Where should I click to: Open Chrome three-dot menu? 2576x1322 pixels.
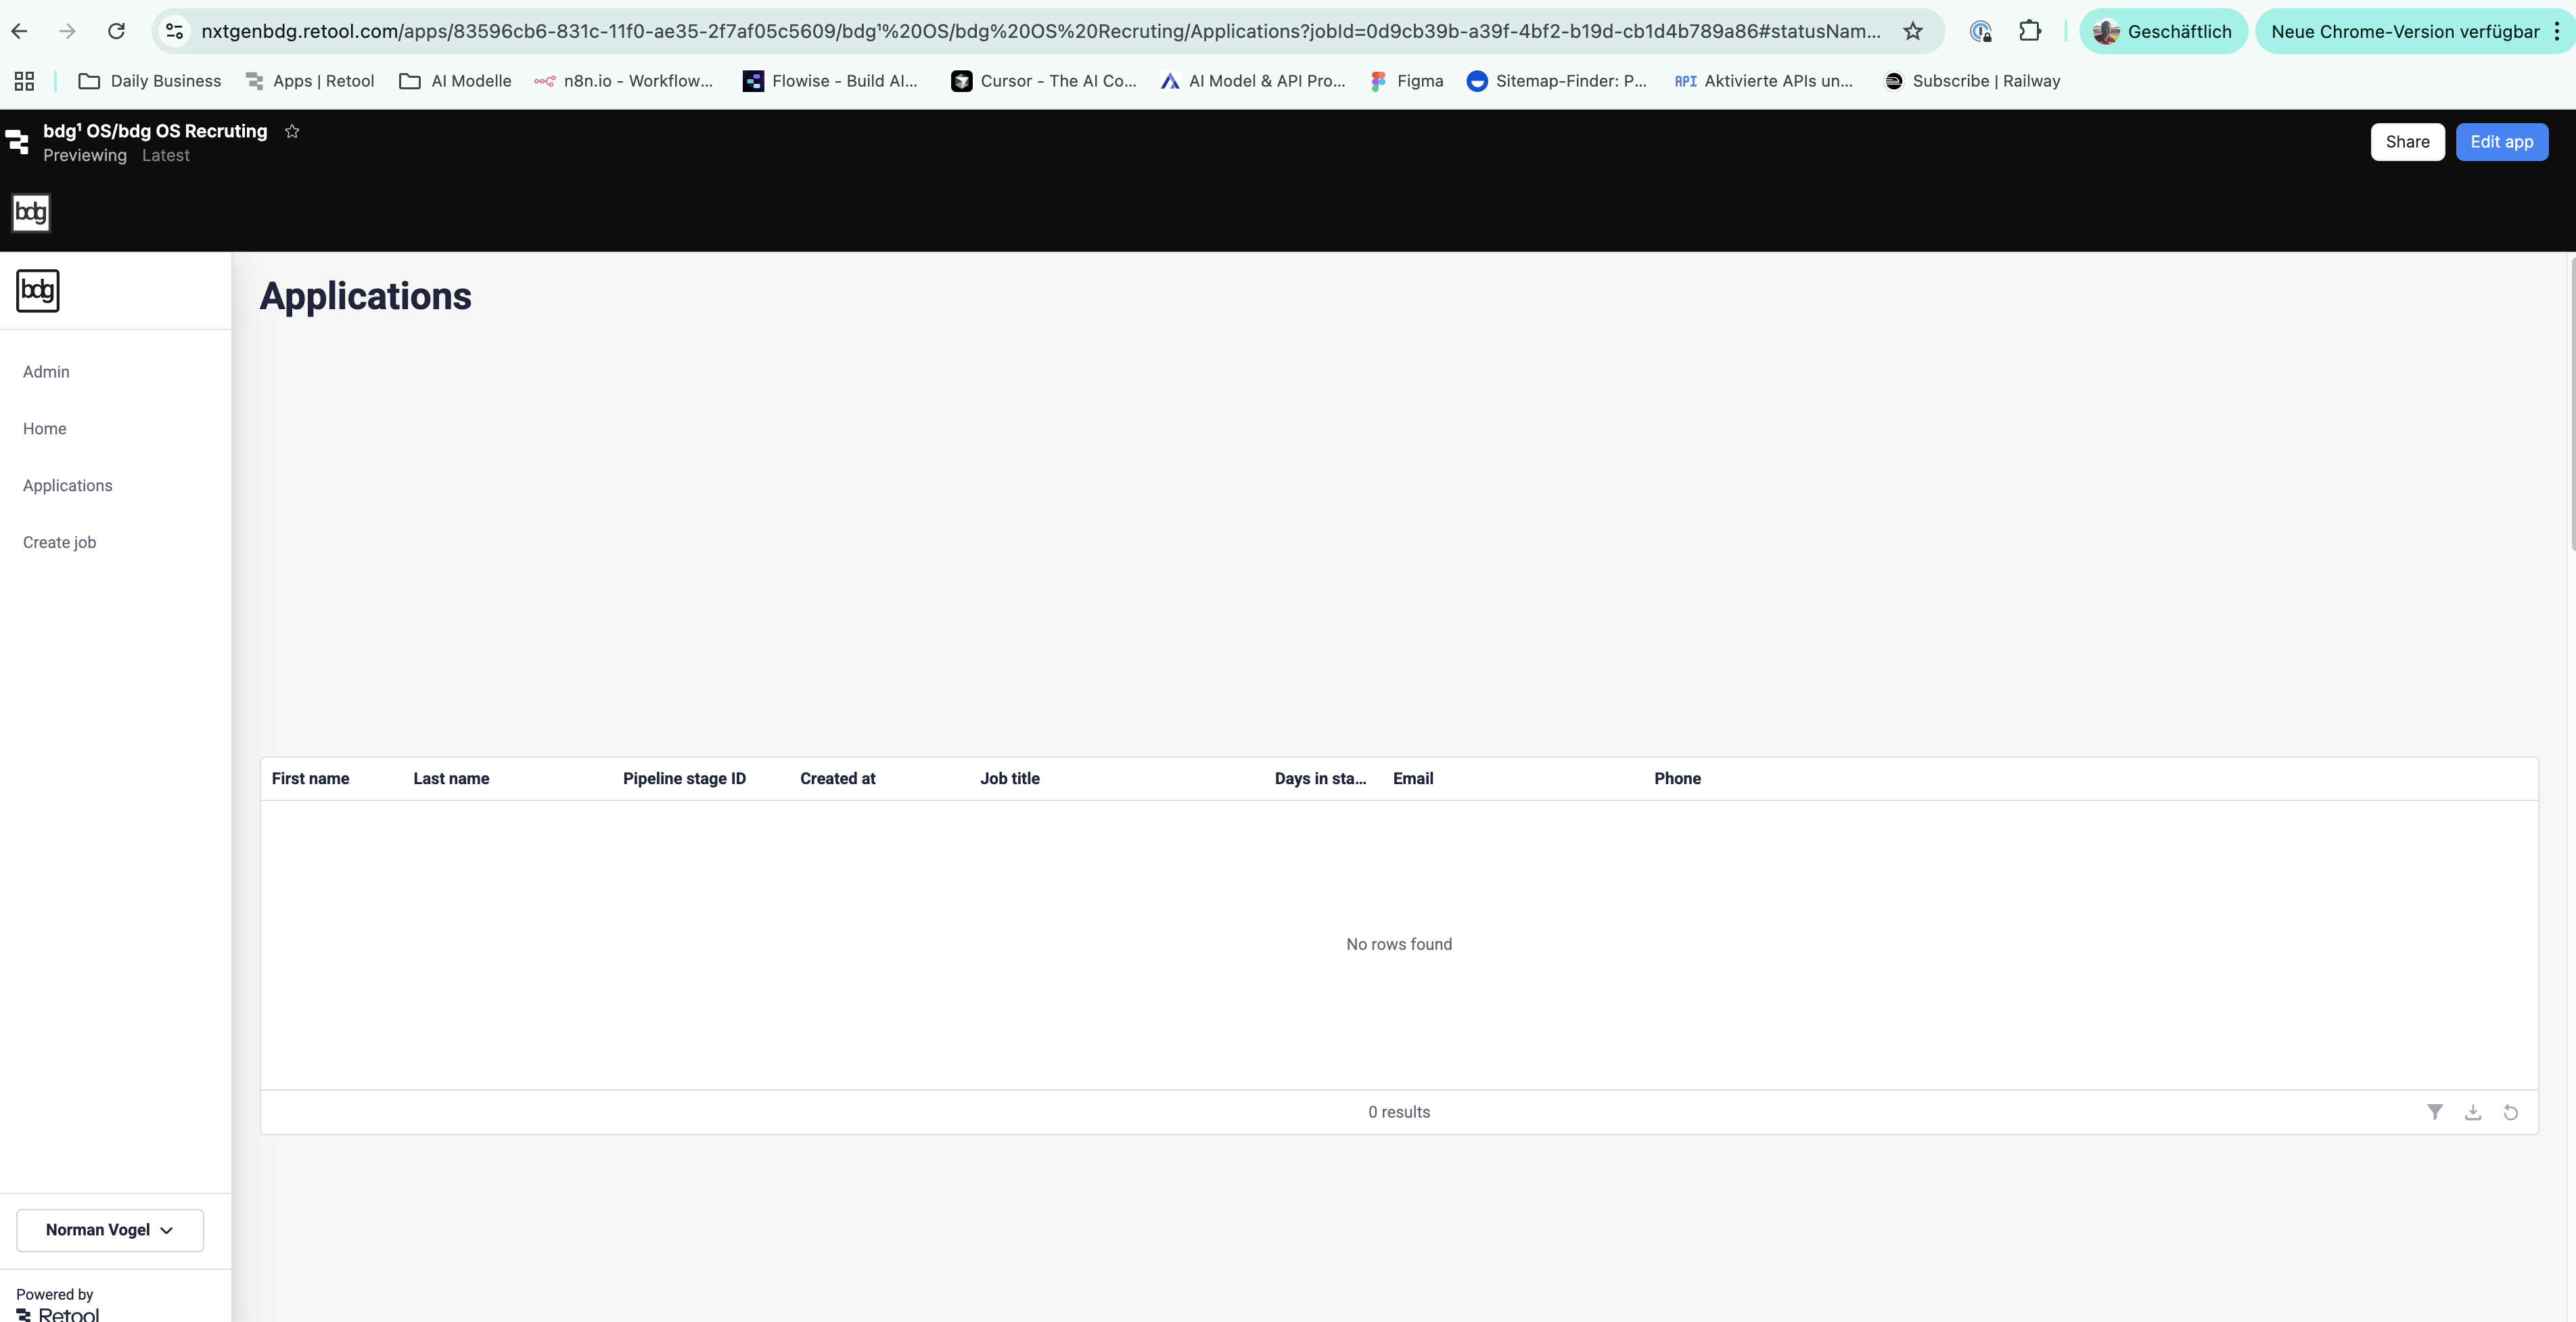[x=2557, y=31]
